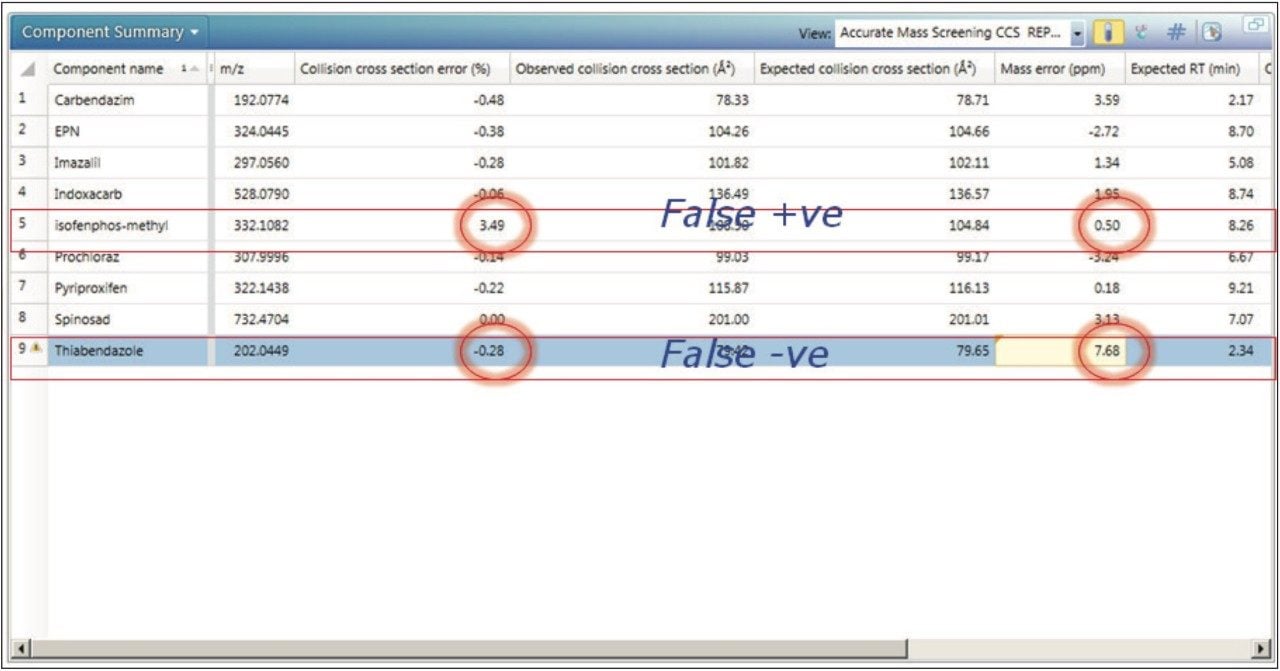
Task: Click expected RT value 2.17
Action: (1240, 100)
